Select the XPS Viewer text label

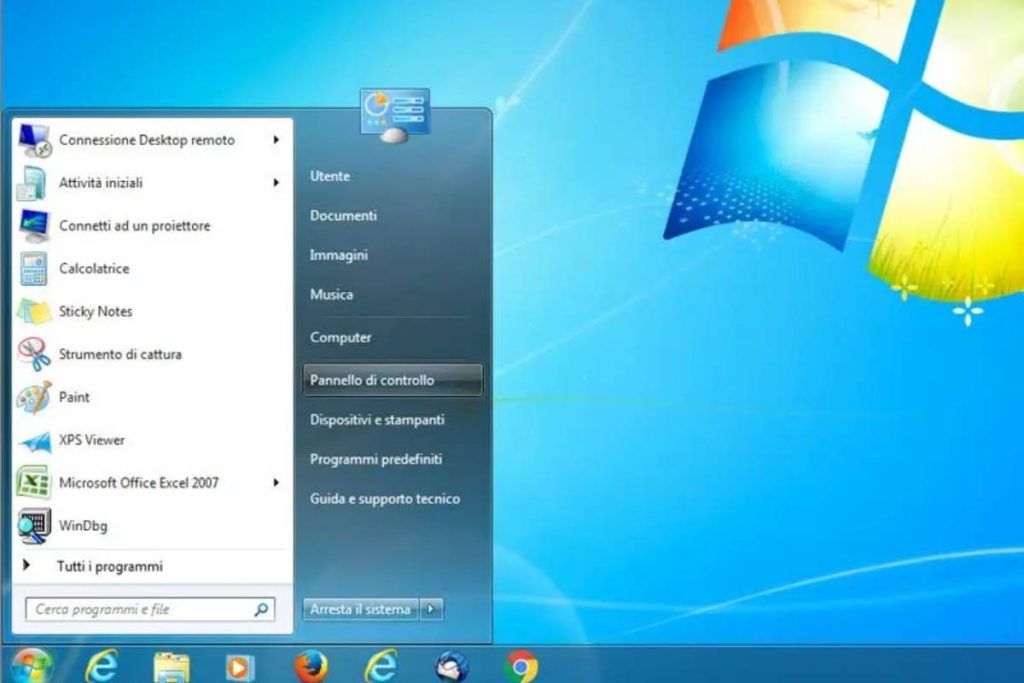click(x=91, y=440)
